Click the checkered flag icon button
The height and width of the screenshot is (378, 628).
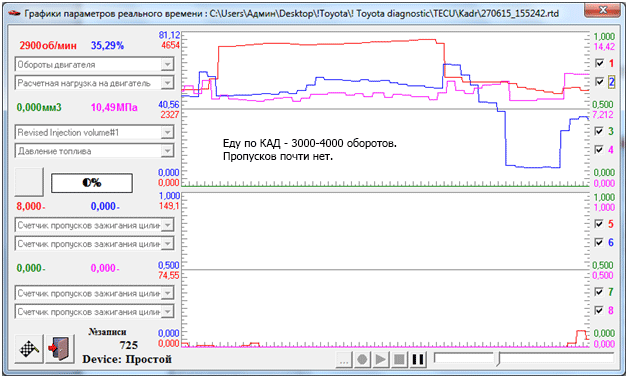[x=29, y=349]
